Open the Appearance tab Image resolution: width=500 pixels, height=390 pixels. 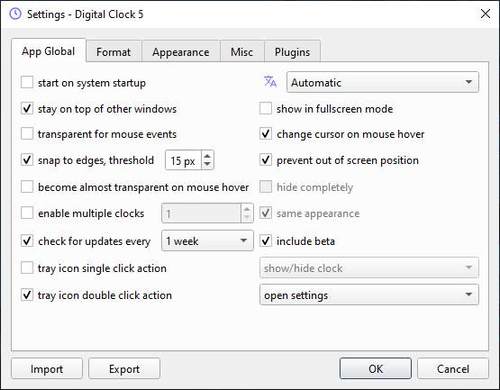(181, 52)
